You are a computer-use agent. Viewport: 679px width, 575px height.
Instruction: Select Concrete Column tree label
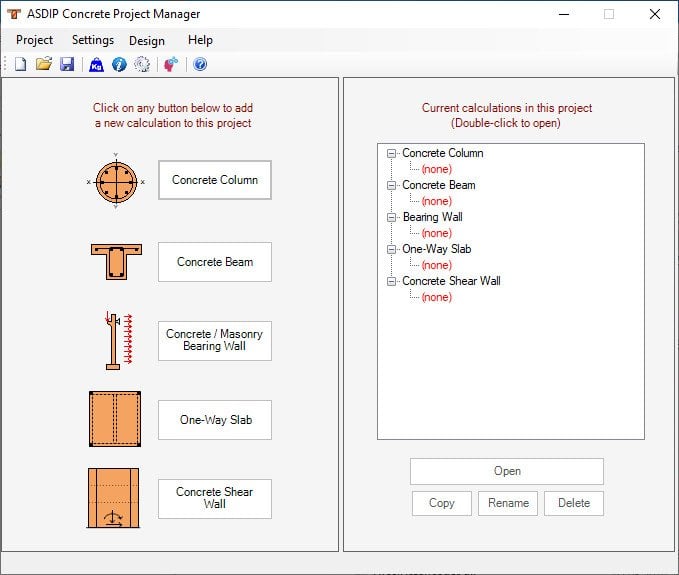[x=443, y=153]
